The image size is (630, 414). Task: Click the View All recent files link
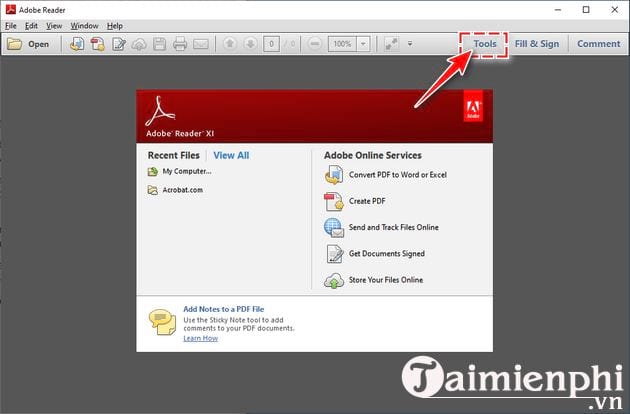tap(231, 156)
